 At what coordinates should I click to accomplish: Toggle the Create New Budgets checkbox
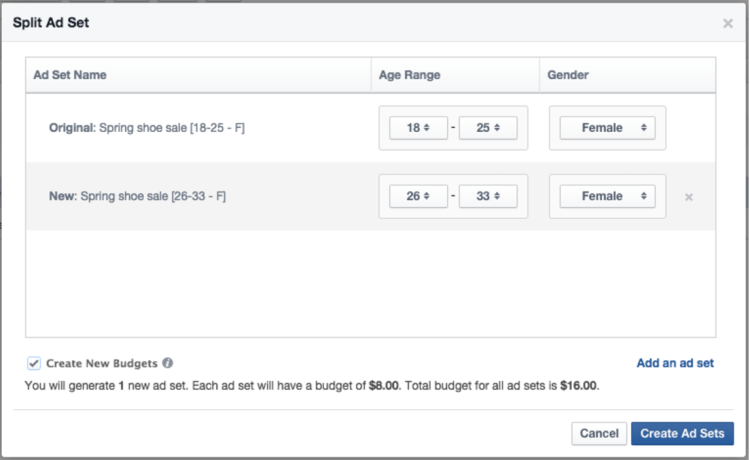tap(34, 364)
